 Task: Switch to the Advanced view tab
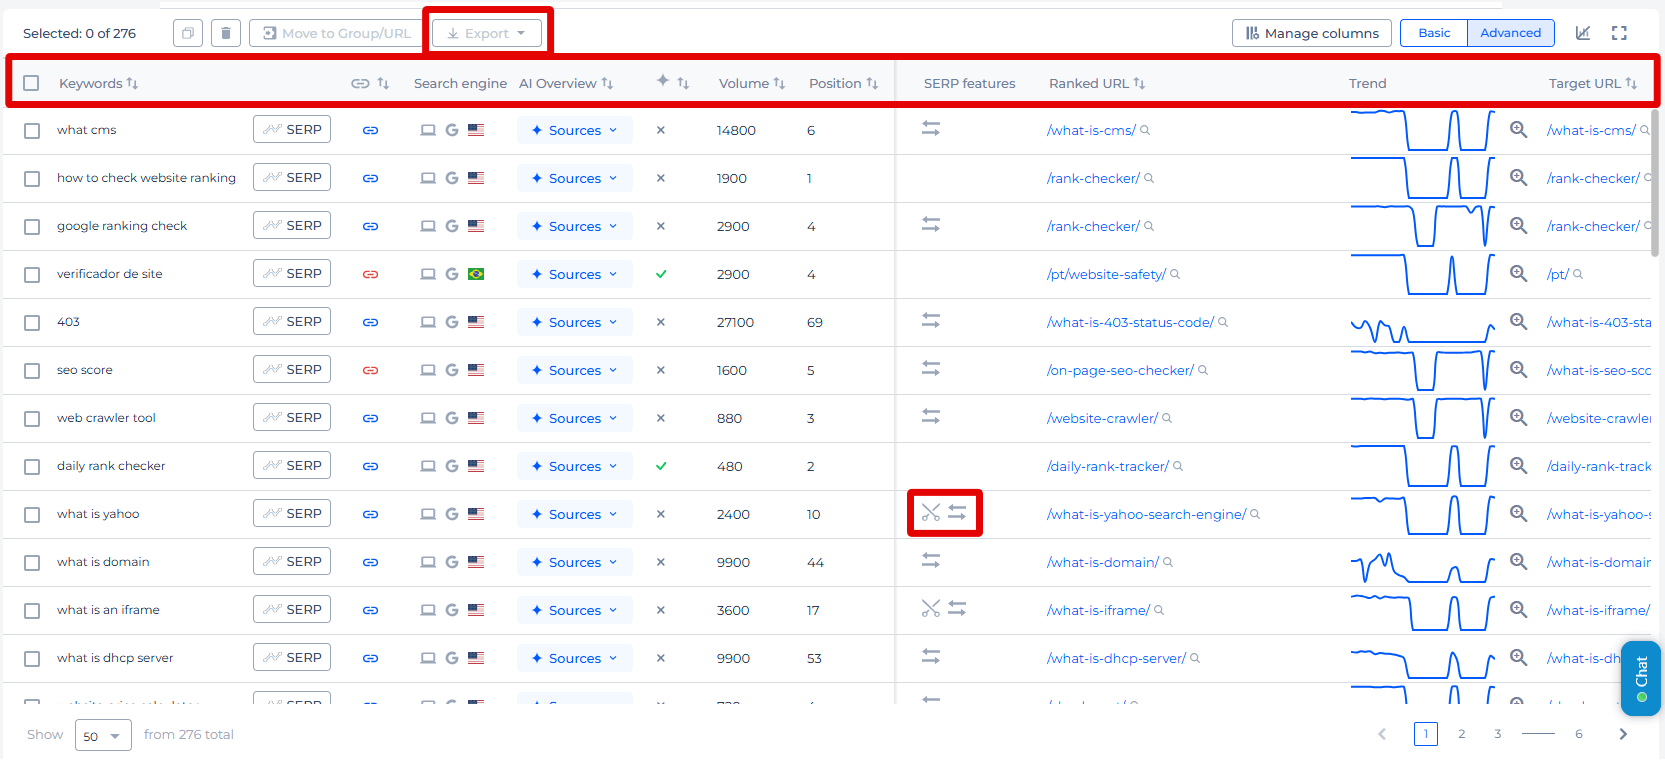(x=1510, y=33)
